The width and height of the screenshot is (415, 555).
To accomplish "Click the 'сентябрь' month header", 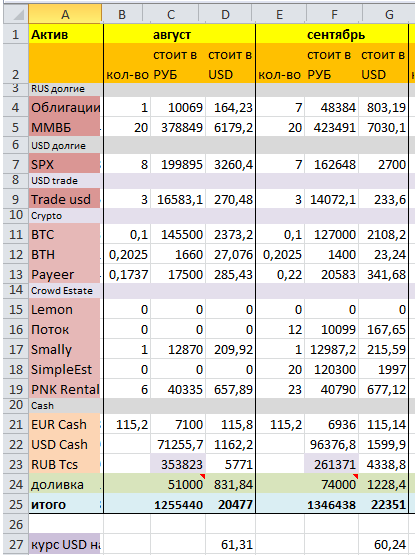I will click(332, 34).
